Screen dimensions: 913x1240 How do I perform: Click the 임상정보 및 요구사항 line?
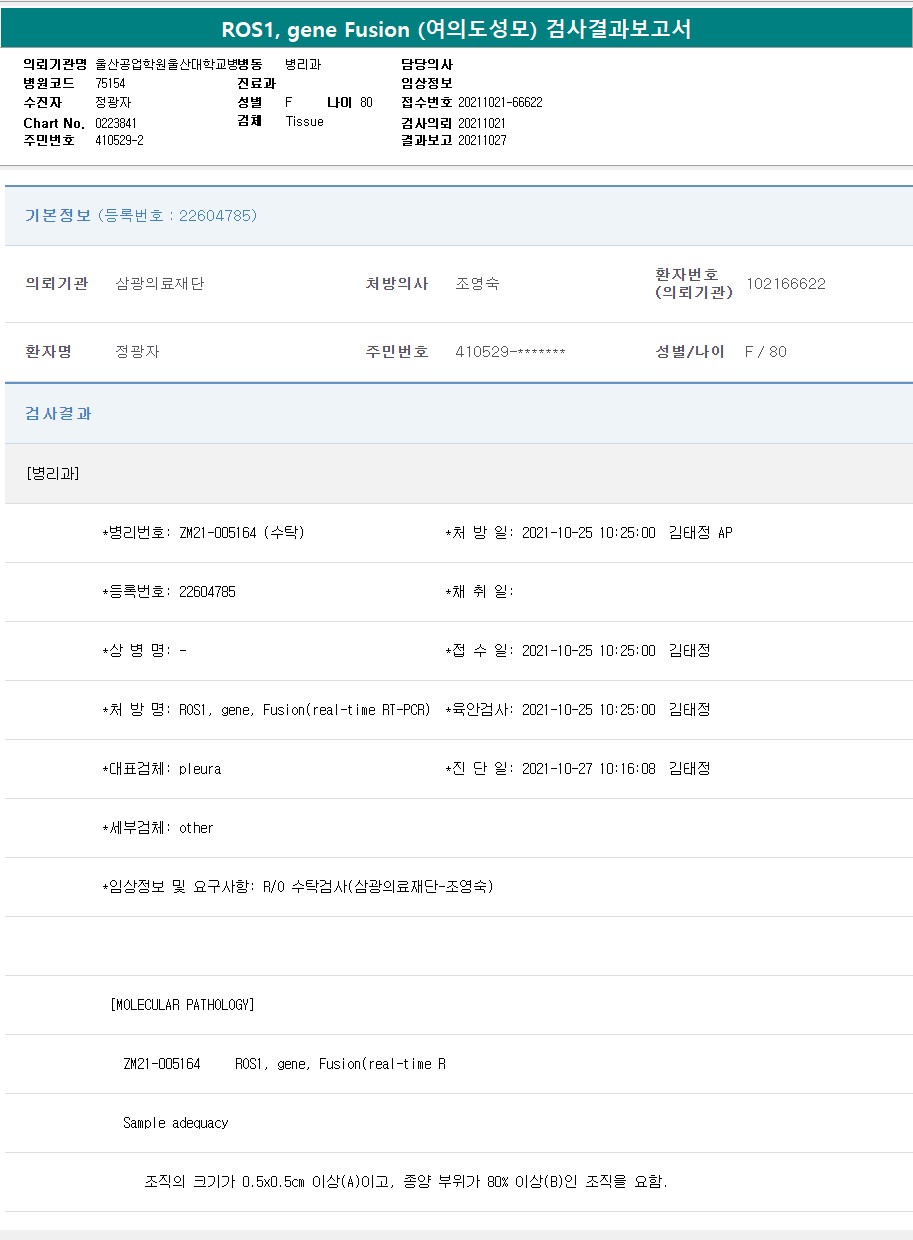coord(298,887)
